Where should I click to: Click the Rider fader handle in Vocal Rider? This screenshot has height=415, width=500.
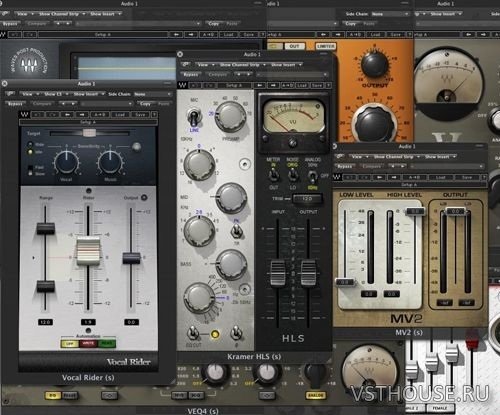(88, 251)
